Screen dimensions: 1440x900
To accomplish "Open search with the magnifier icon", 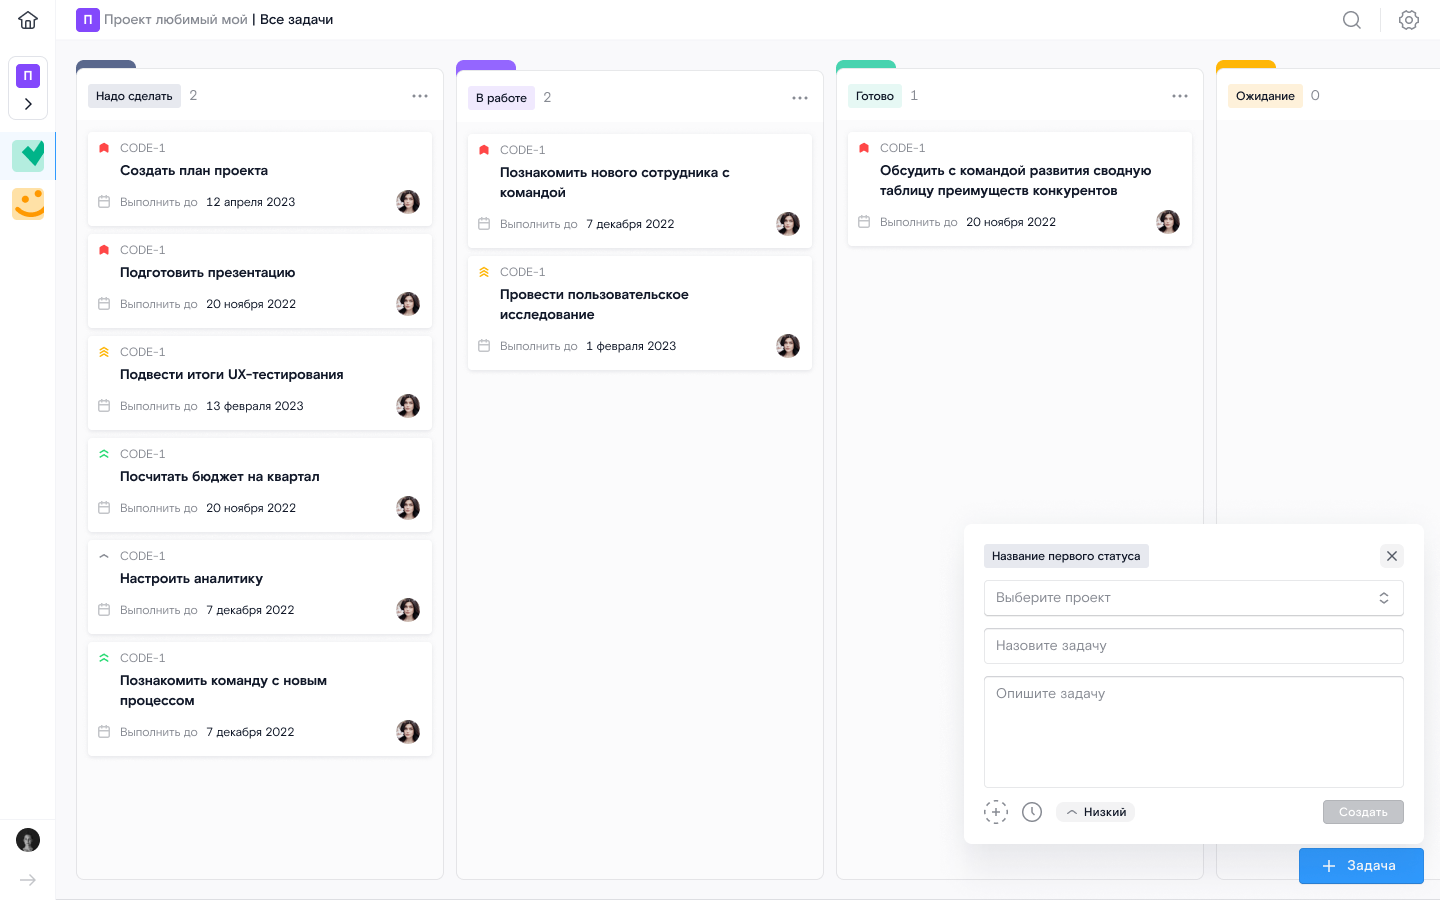I will click(x=1352, y=20).
